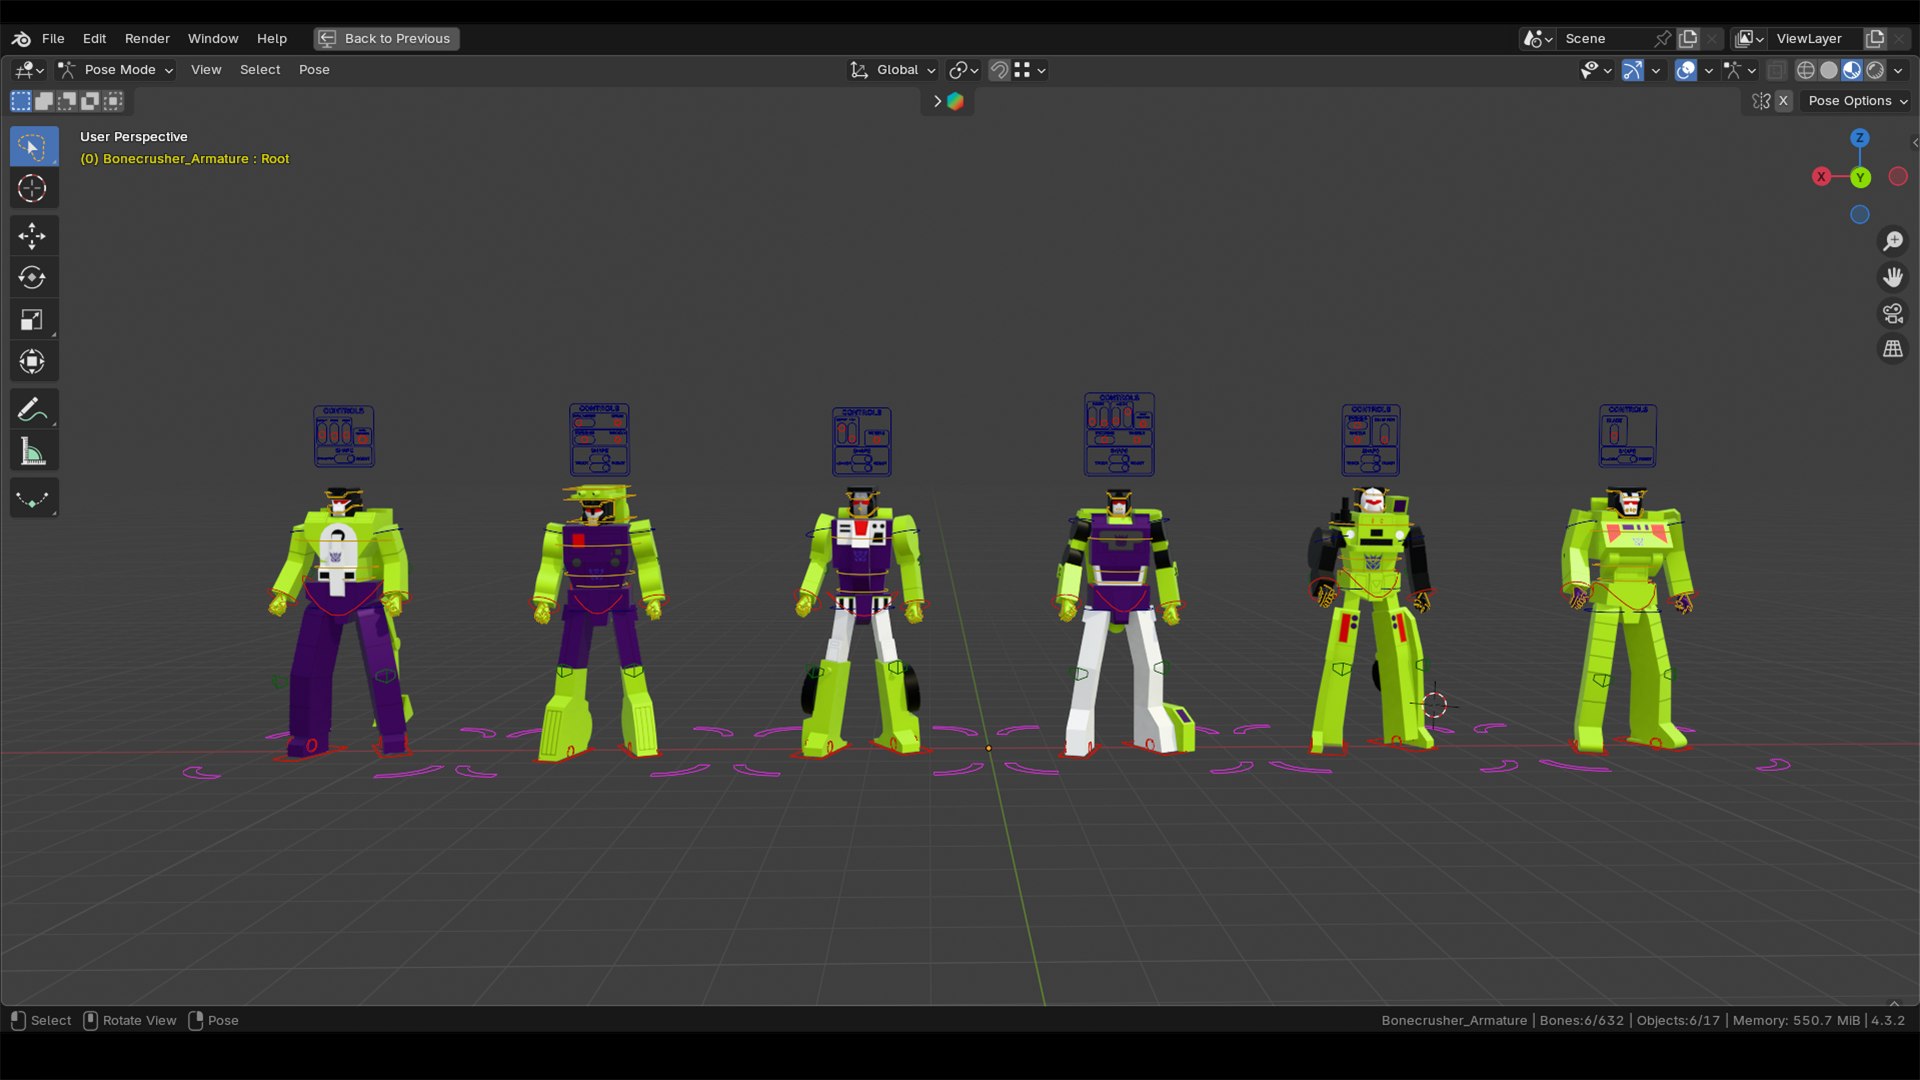
Task: Open the File menu
Action: pos(53,38)
